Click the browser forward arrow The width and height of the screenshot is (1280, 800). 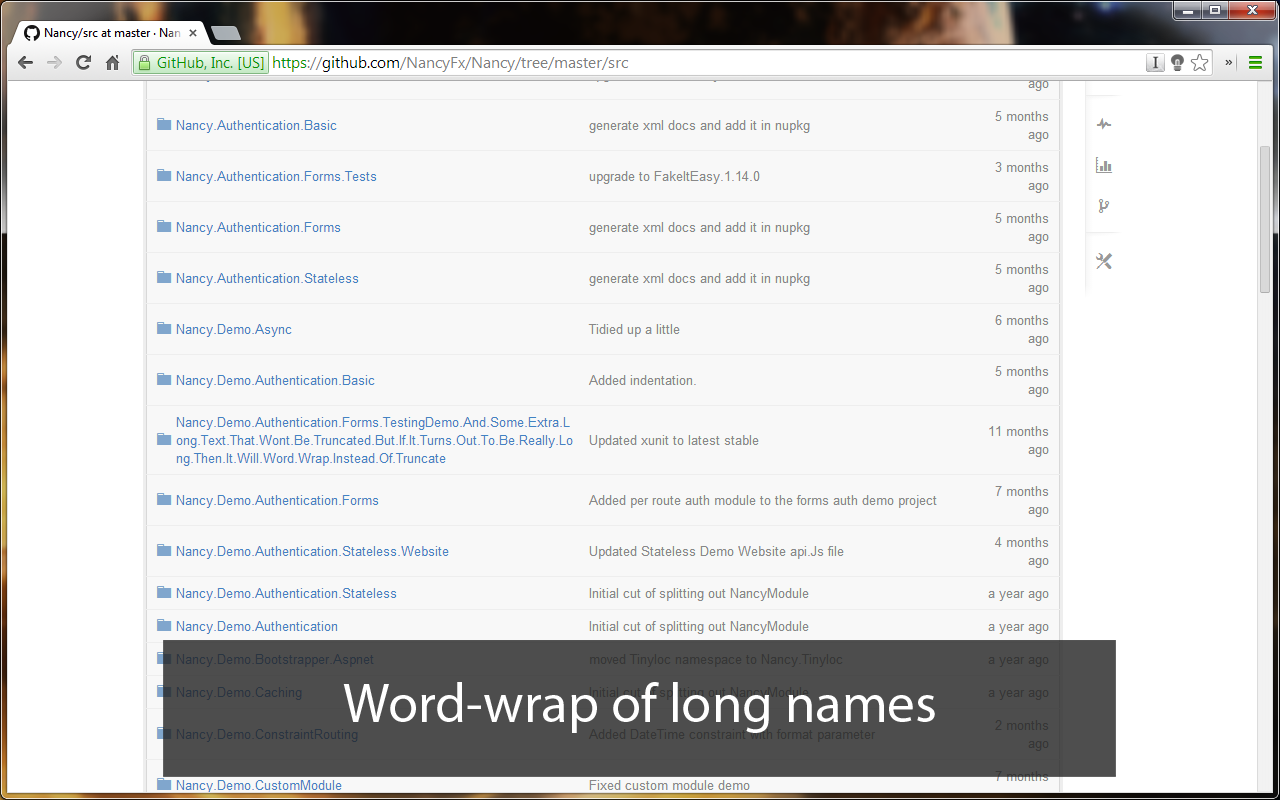55,62
